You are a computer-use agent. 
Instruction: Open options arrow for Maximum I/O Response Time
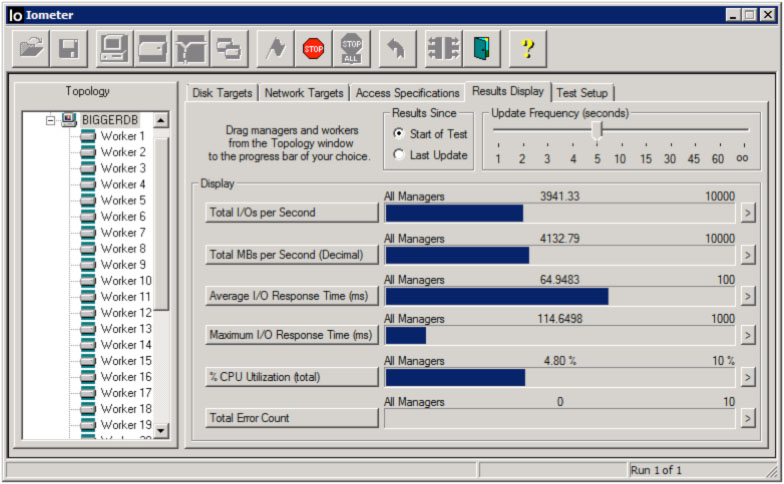point(748,335)
